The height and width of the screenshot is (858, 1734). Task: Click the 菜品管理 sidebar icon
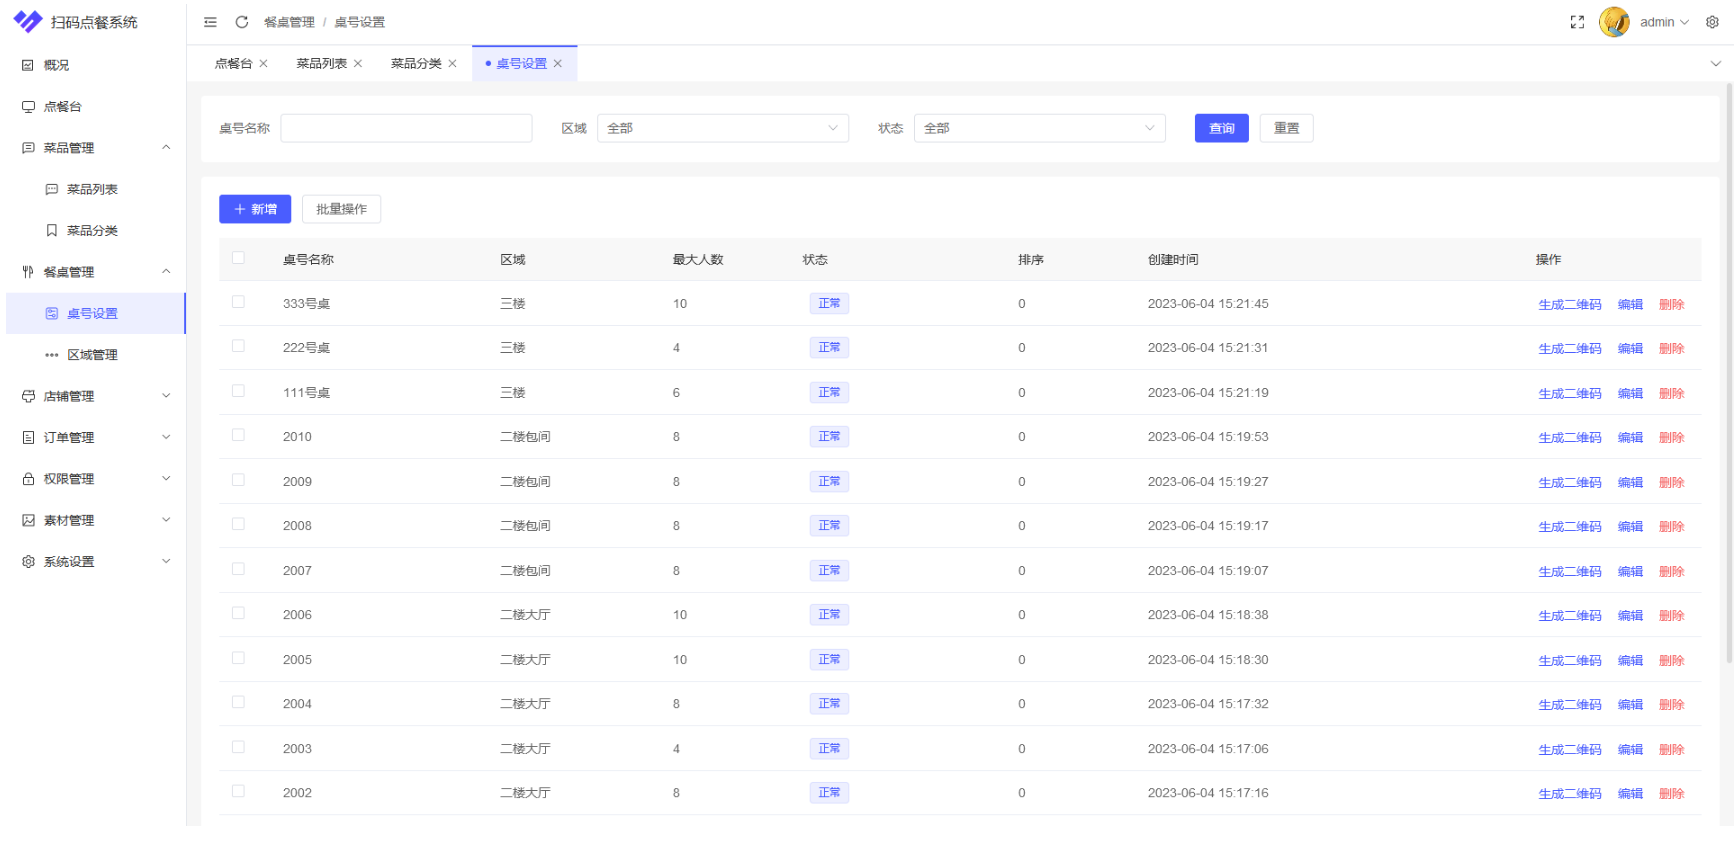click(28, 148)
